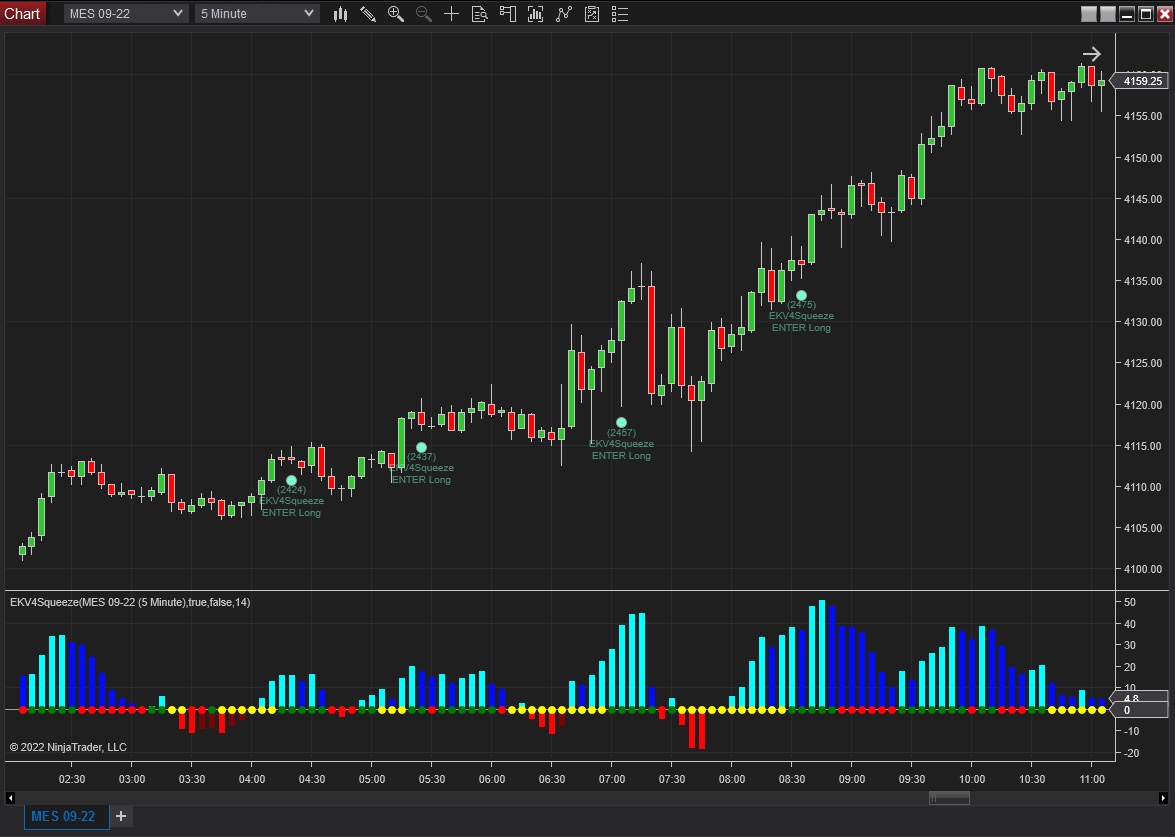The height and width of the screenshot is (837, 1175).
Task: Expand the MES 09-22 instrument dropdown
Action: 125,13
